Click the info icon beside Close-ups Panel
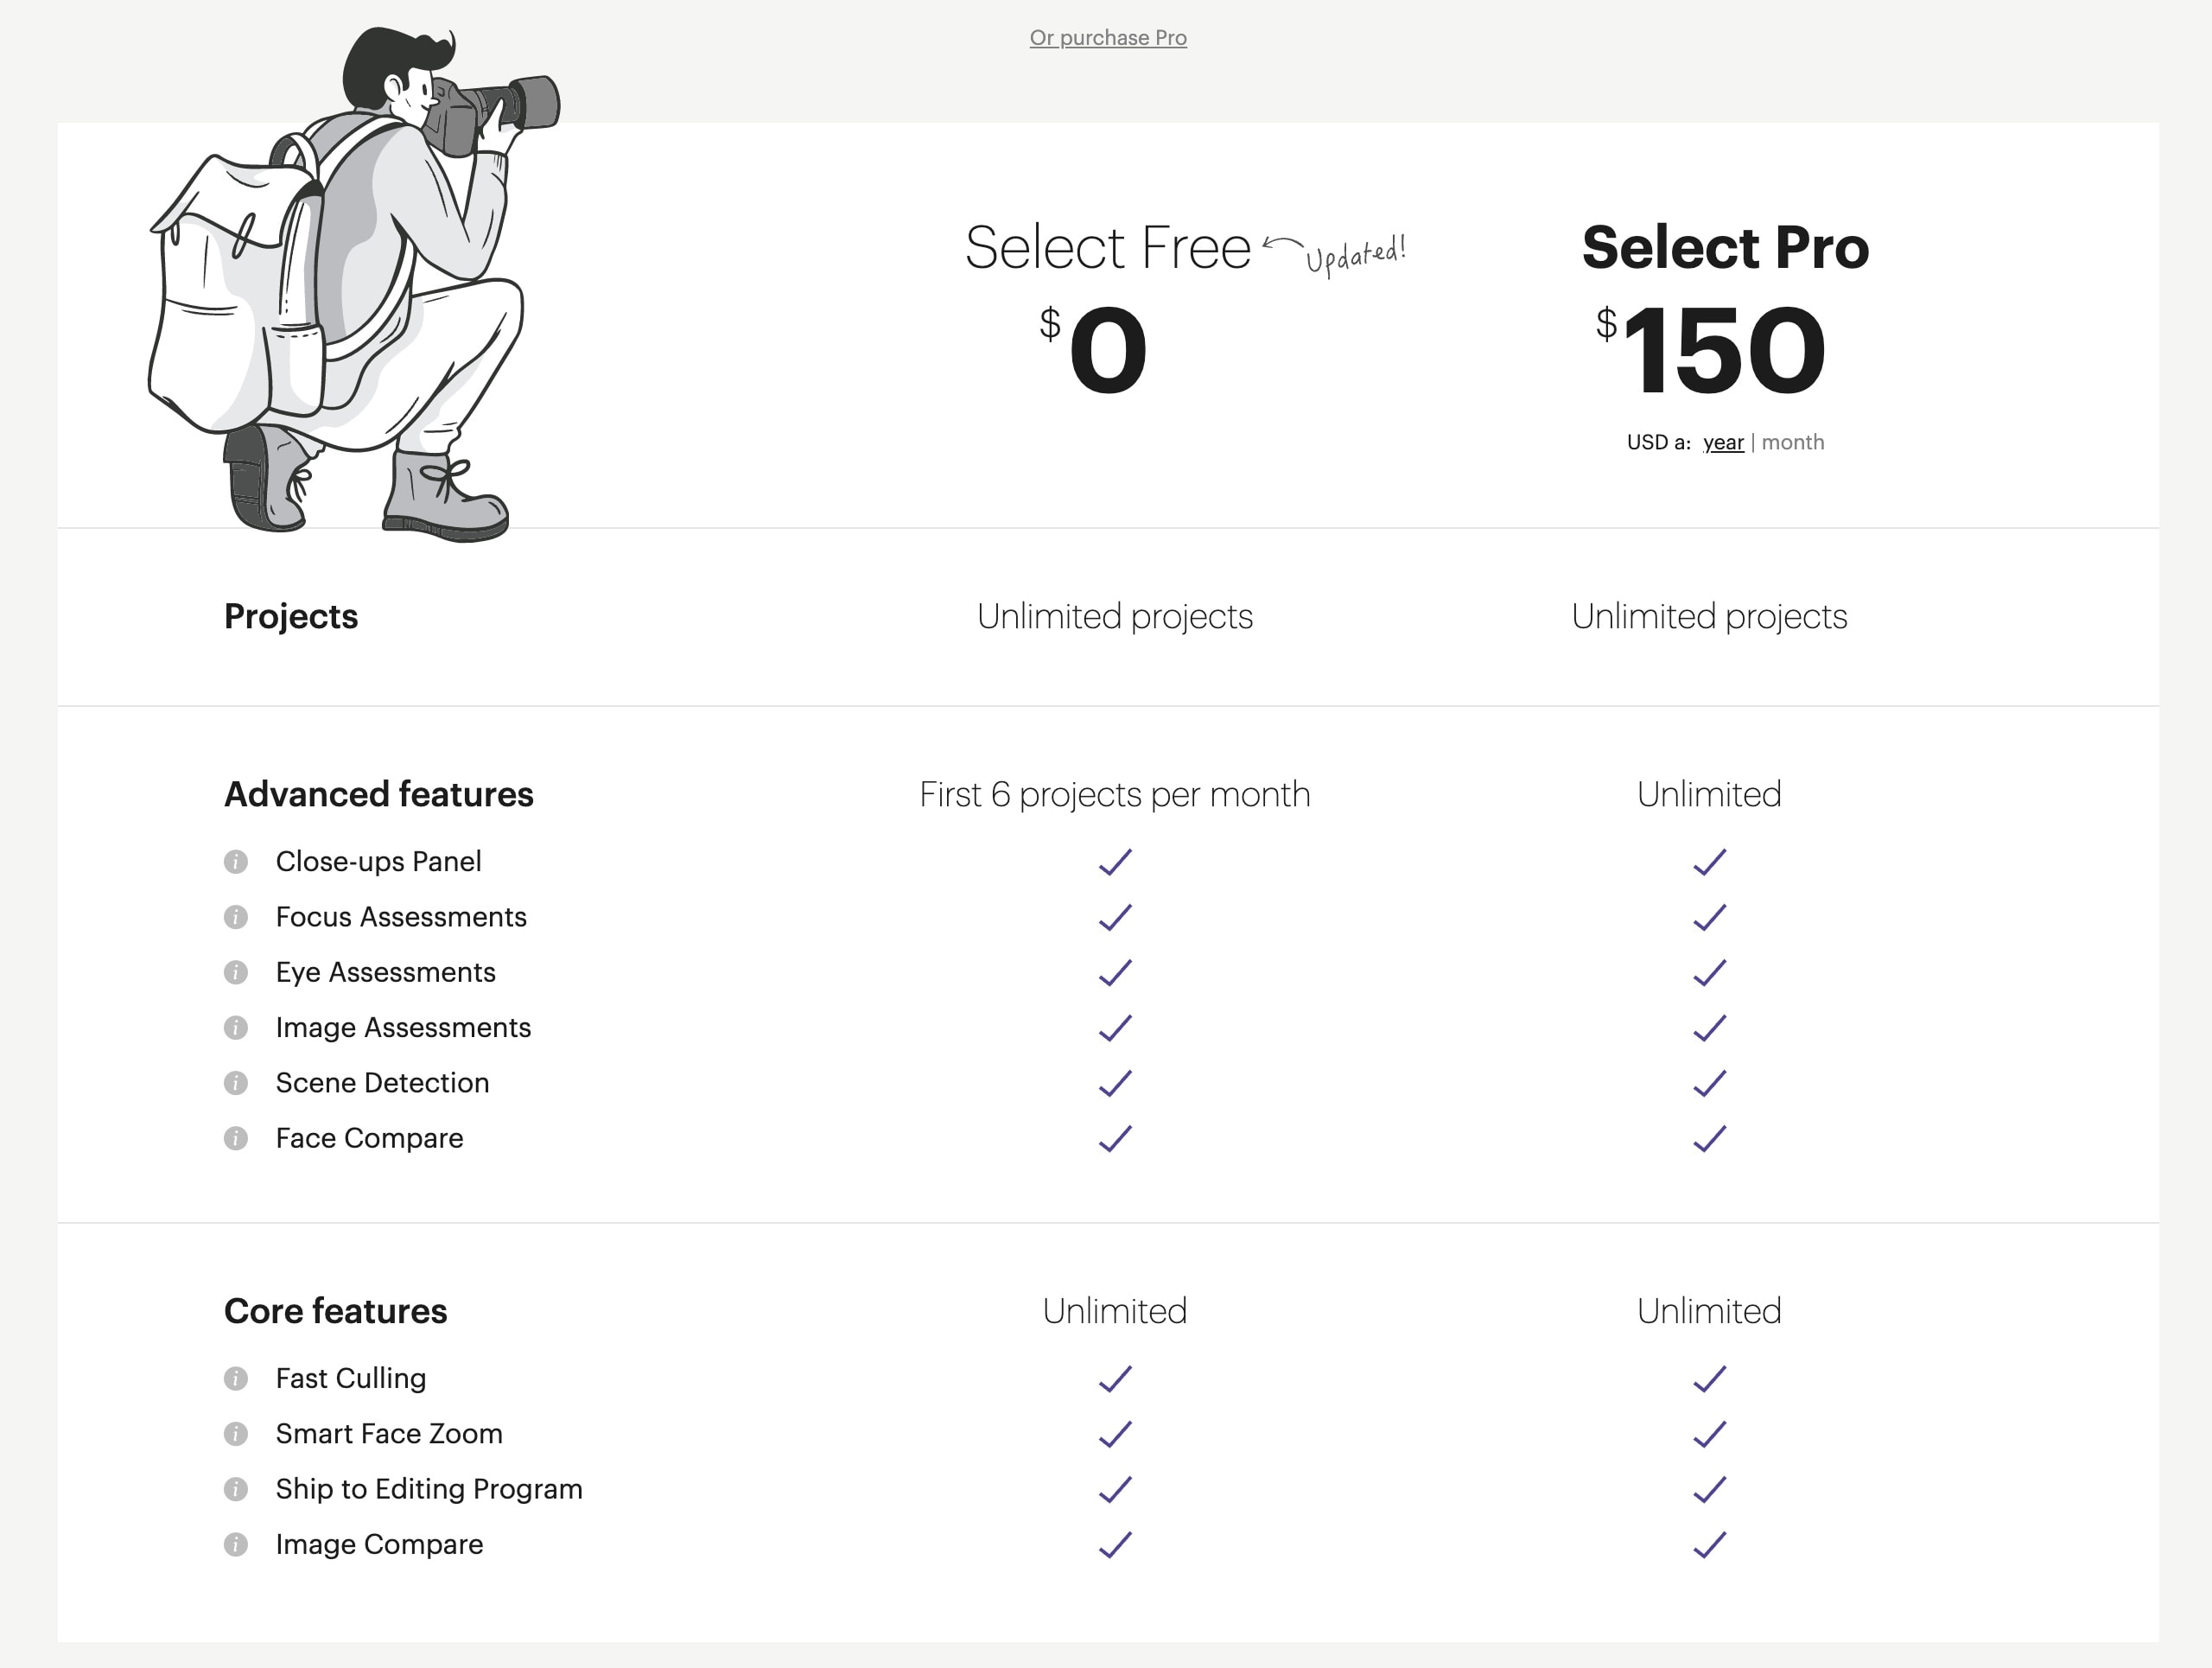This screenshot has height=1668, width=2212. pyautogui.click(x=236, y=862)
